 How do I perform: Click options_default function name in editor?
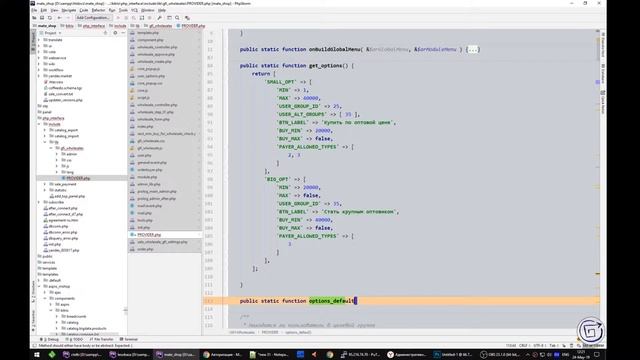(331, 301)
